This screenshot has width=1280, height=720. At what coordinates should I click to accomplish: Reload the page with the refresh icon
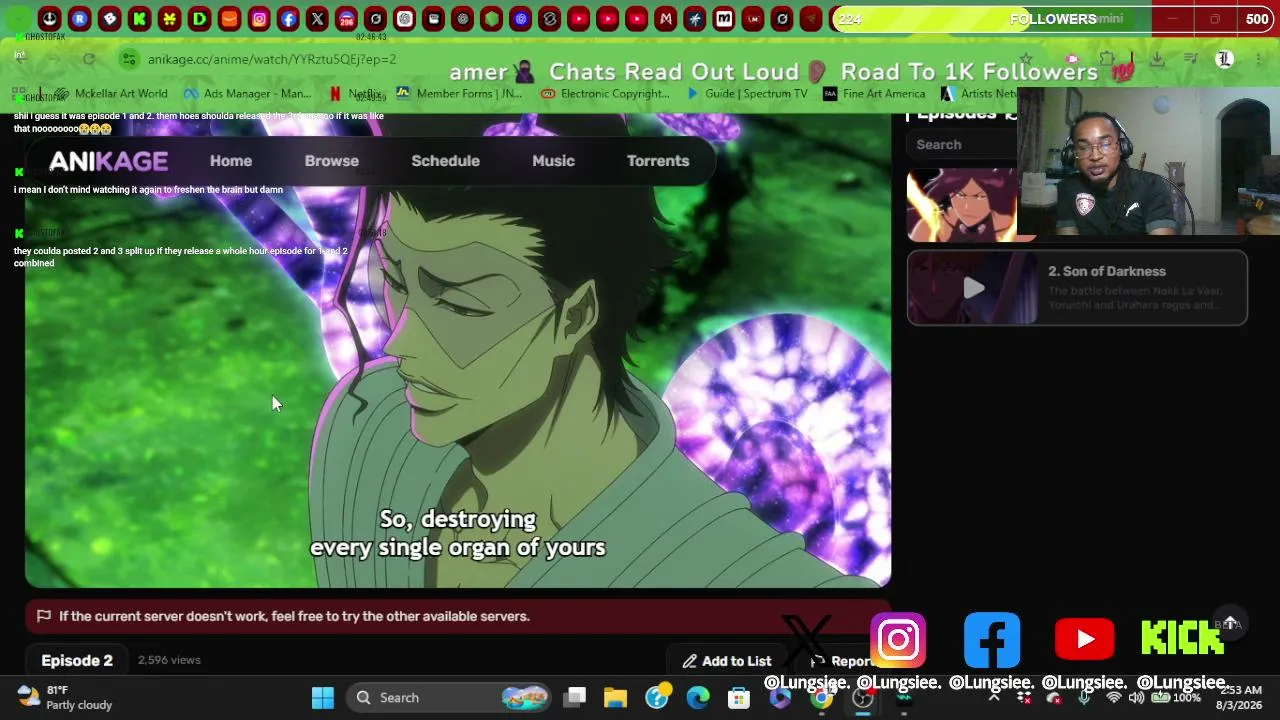pyautogui.click(x=89, y=59)
